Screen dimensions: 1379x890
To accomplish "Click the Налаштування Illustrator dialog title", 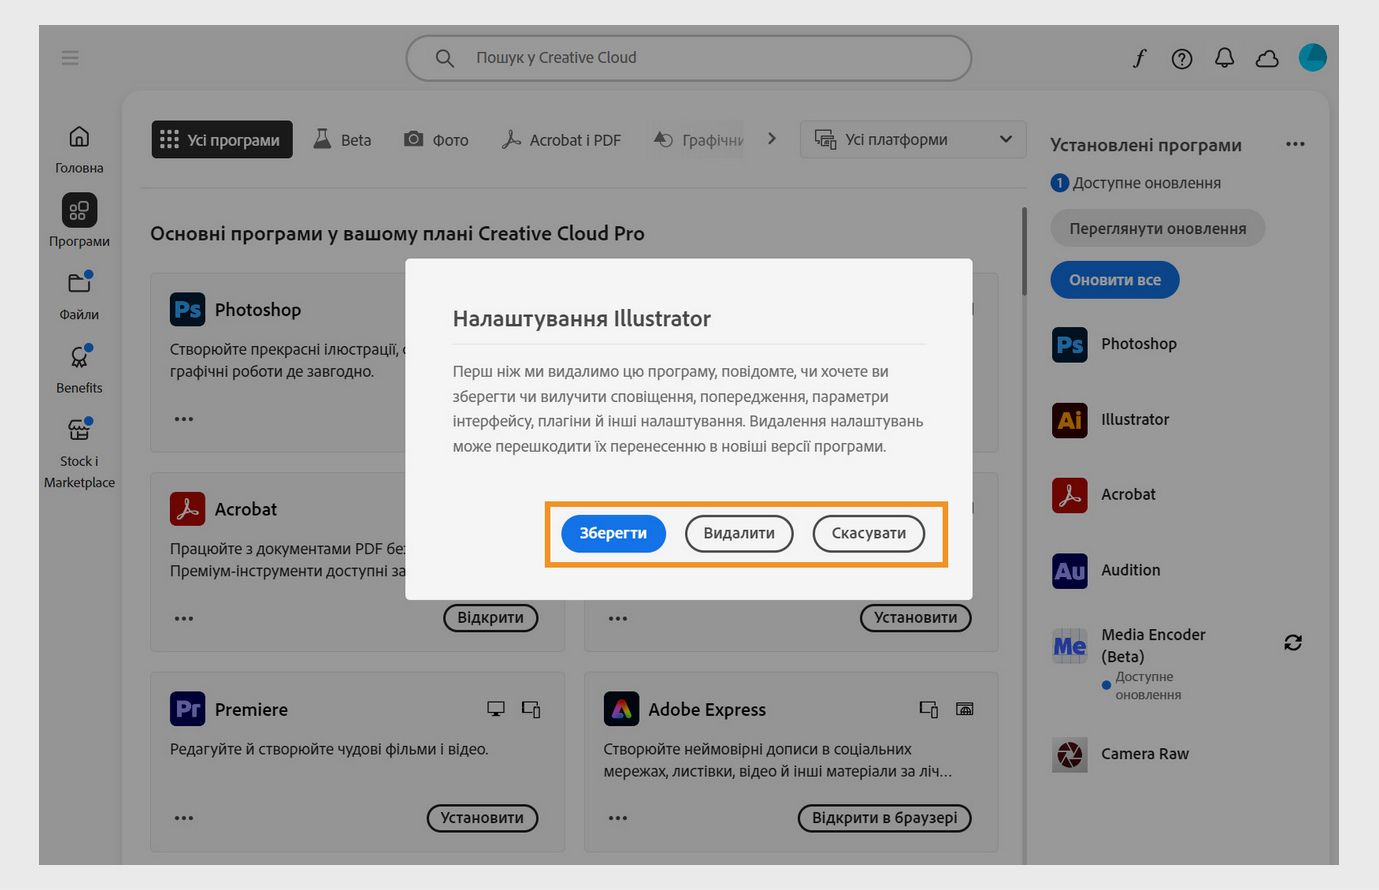I will click(582, 319).
